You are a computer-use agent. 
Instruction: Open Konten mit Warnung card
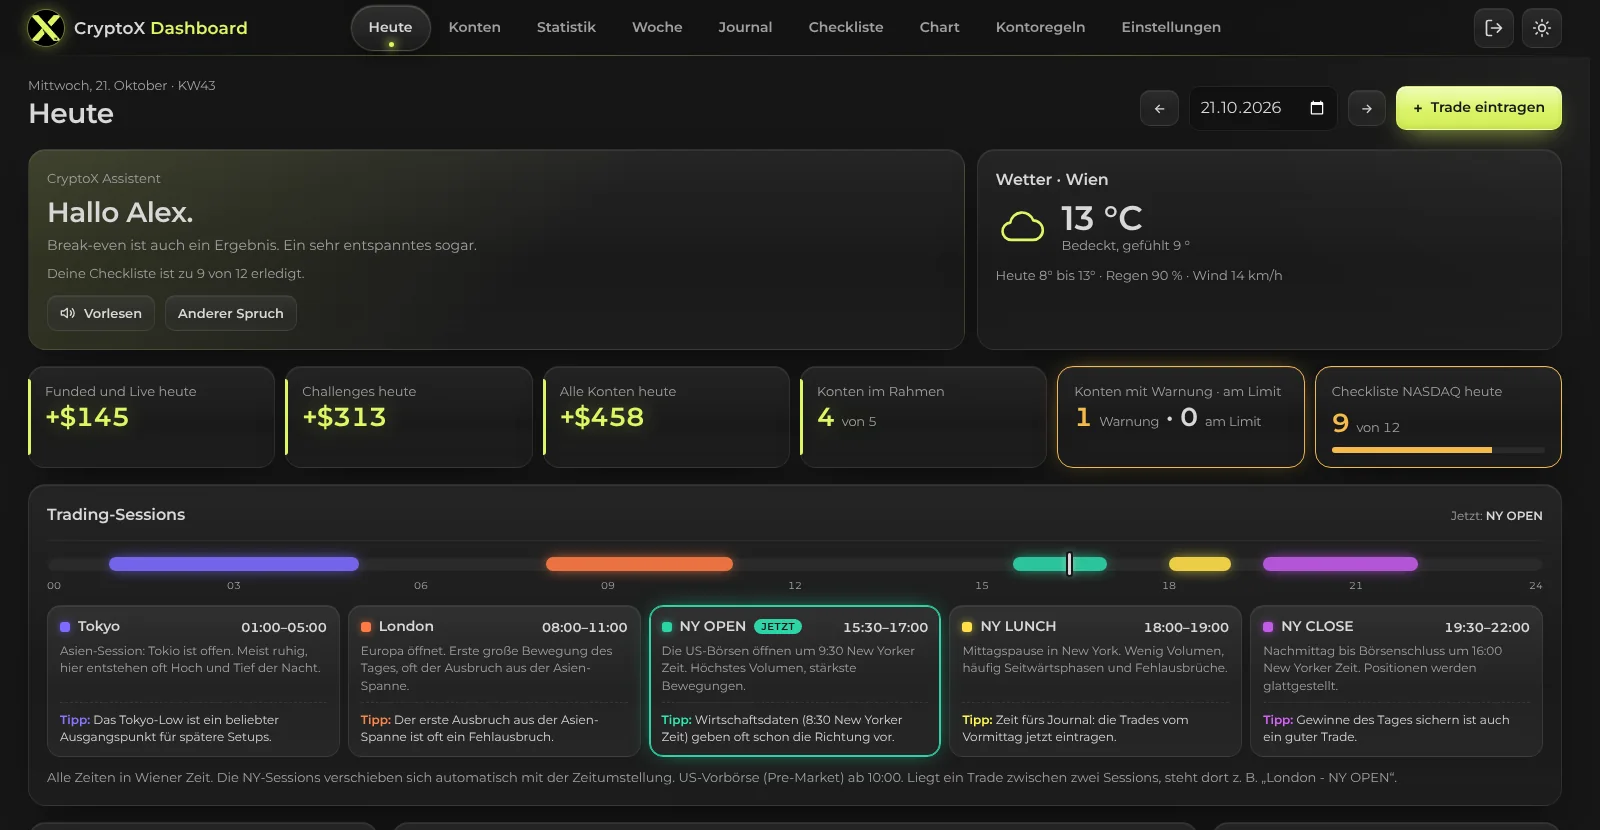[x=1181, y=417]
